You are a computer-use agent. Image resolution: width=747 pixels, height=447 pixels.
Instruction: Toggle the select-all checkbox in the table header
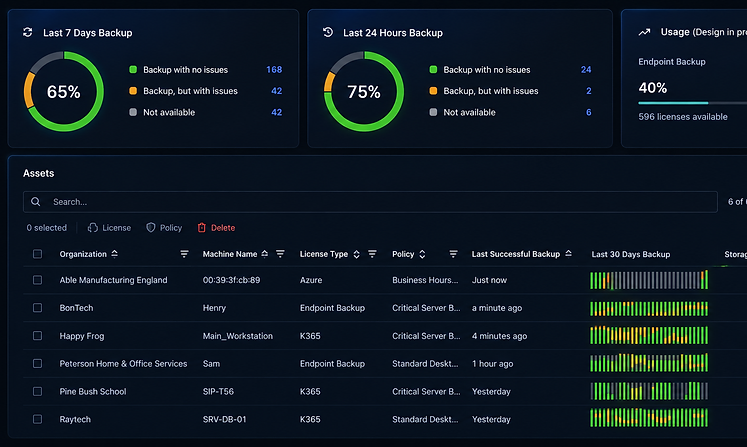[x=37, y=254]
